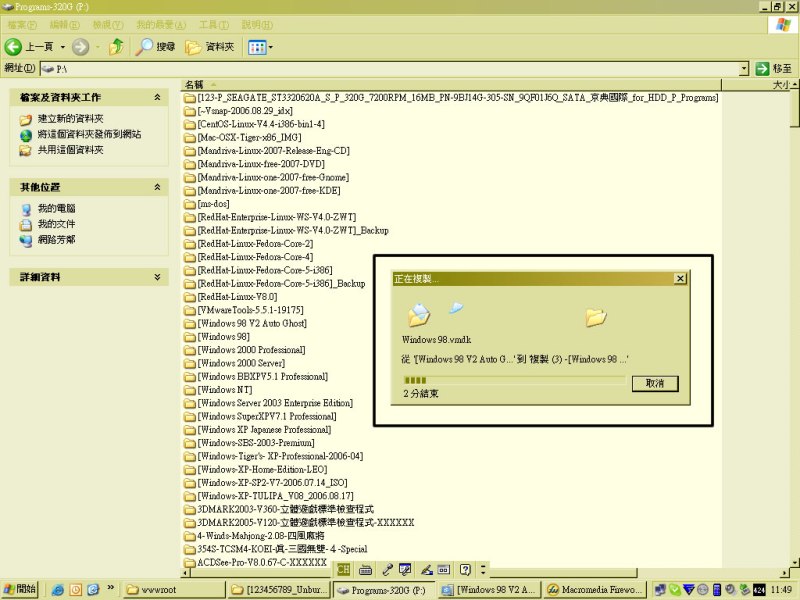This screenshot has width=800, height=600.
Task: Select the [RedHat-Linux-Fedora-Core-2] folder
Action: point(249,243)
